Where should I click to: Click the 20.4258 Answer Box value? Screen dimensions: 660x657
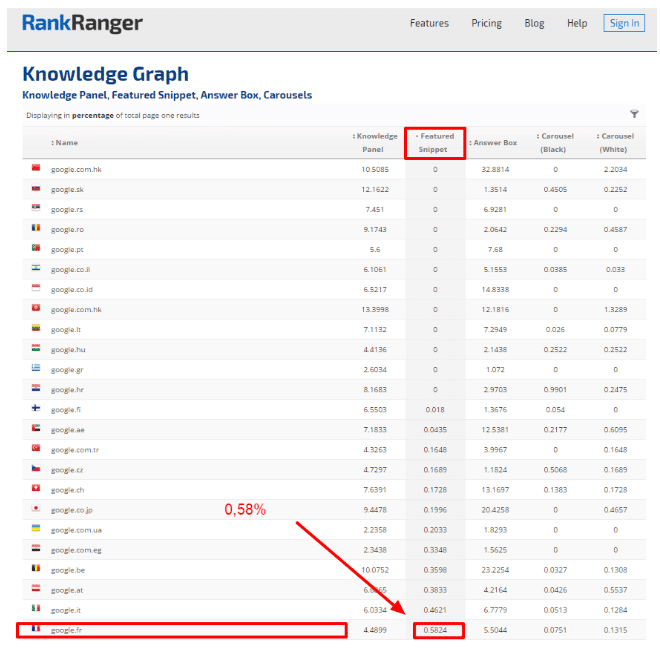pos(495,510)
